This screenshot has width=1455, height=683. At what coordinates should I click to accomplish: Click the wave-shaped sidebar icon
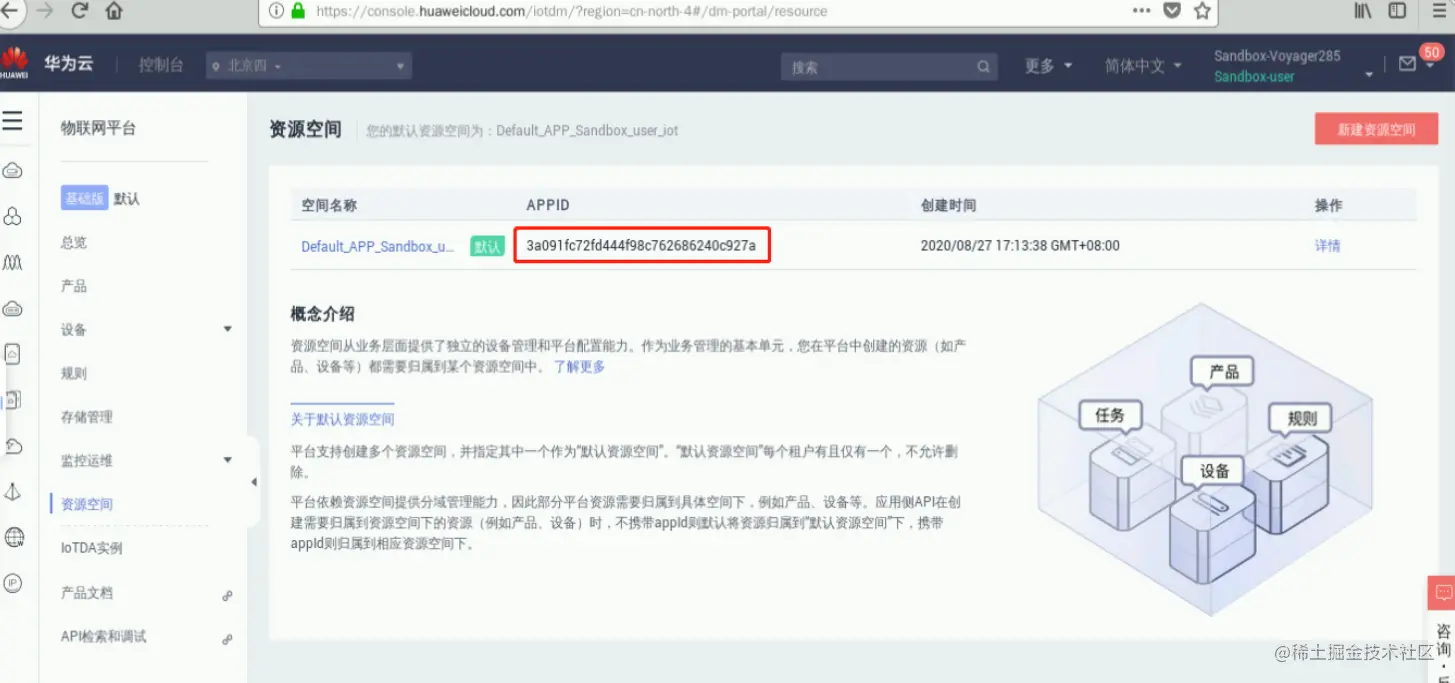tap(13, 262)
